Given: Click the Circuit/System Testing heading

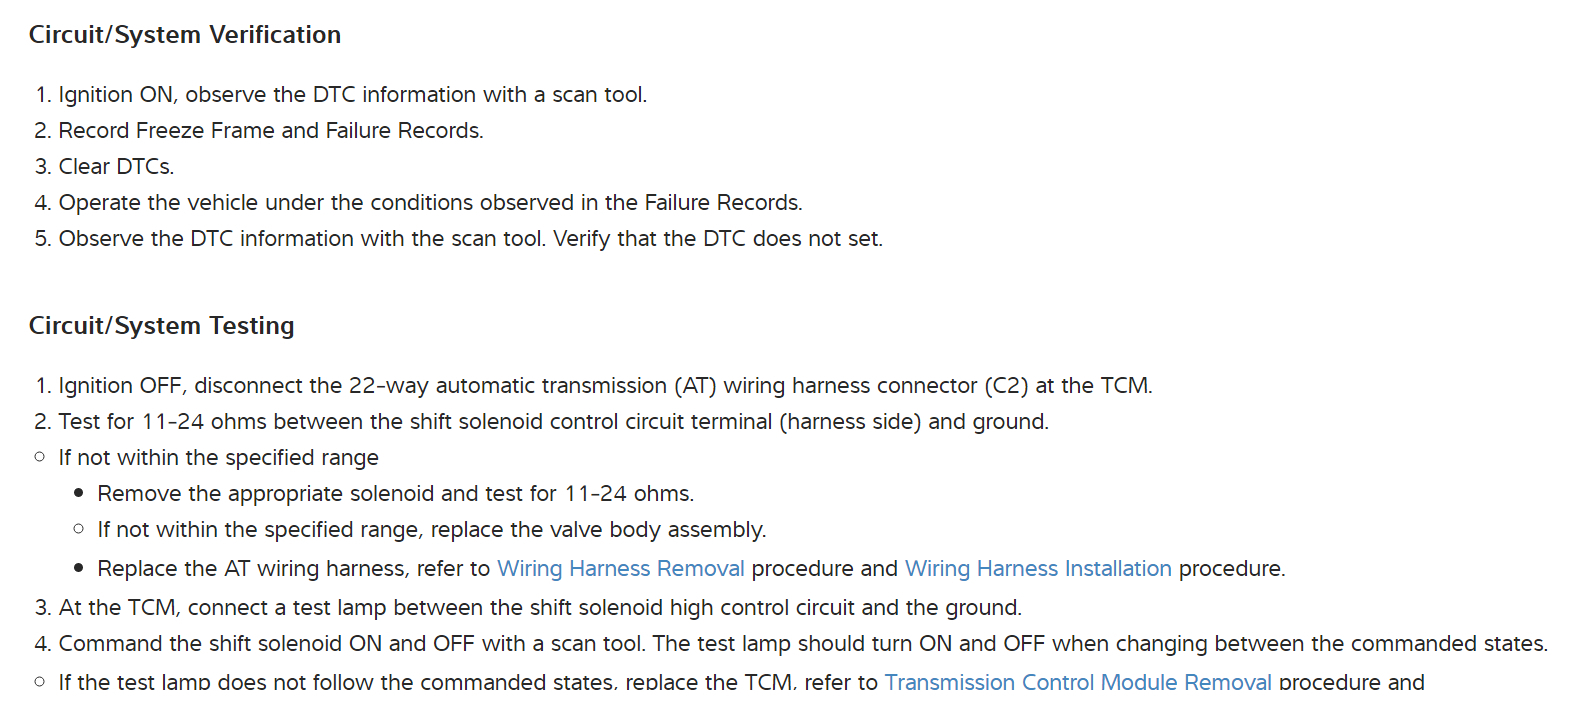Looking at the screenshot, I should [162, 326].
